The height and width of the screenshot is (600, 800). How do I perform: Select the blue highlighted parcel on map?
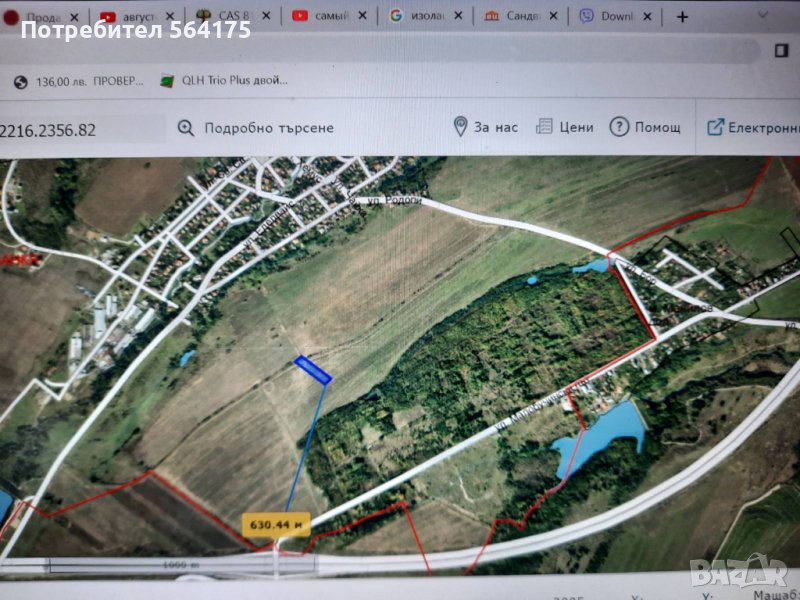[x=313, y=370]
